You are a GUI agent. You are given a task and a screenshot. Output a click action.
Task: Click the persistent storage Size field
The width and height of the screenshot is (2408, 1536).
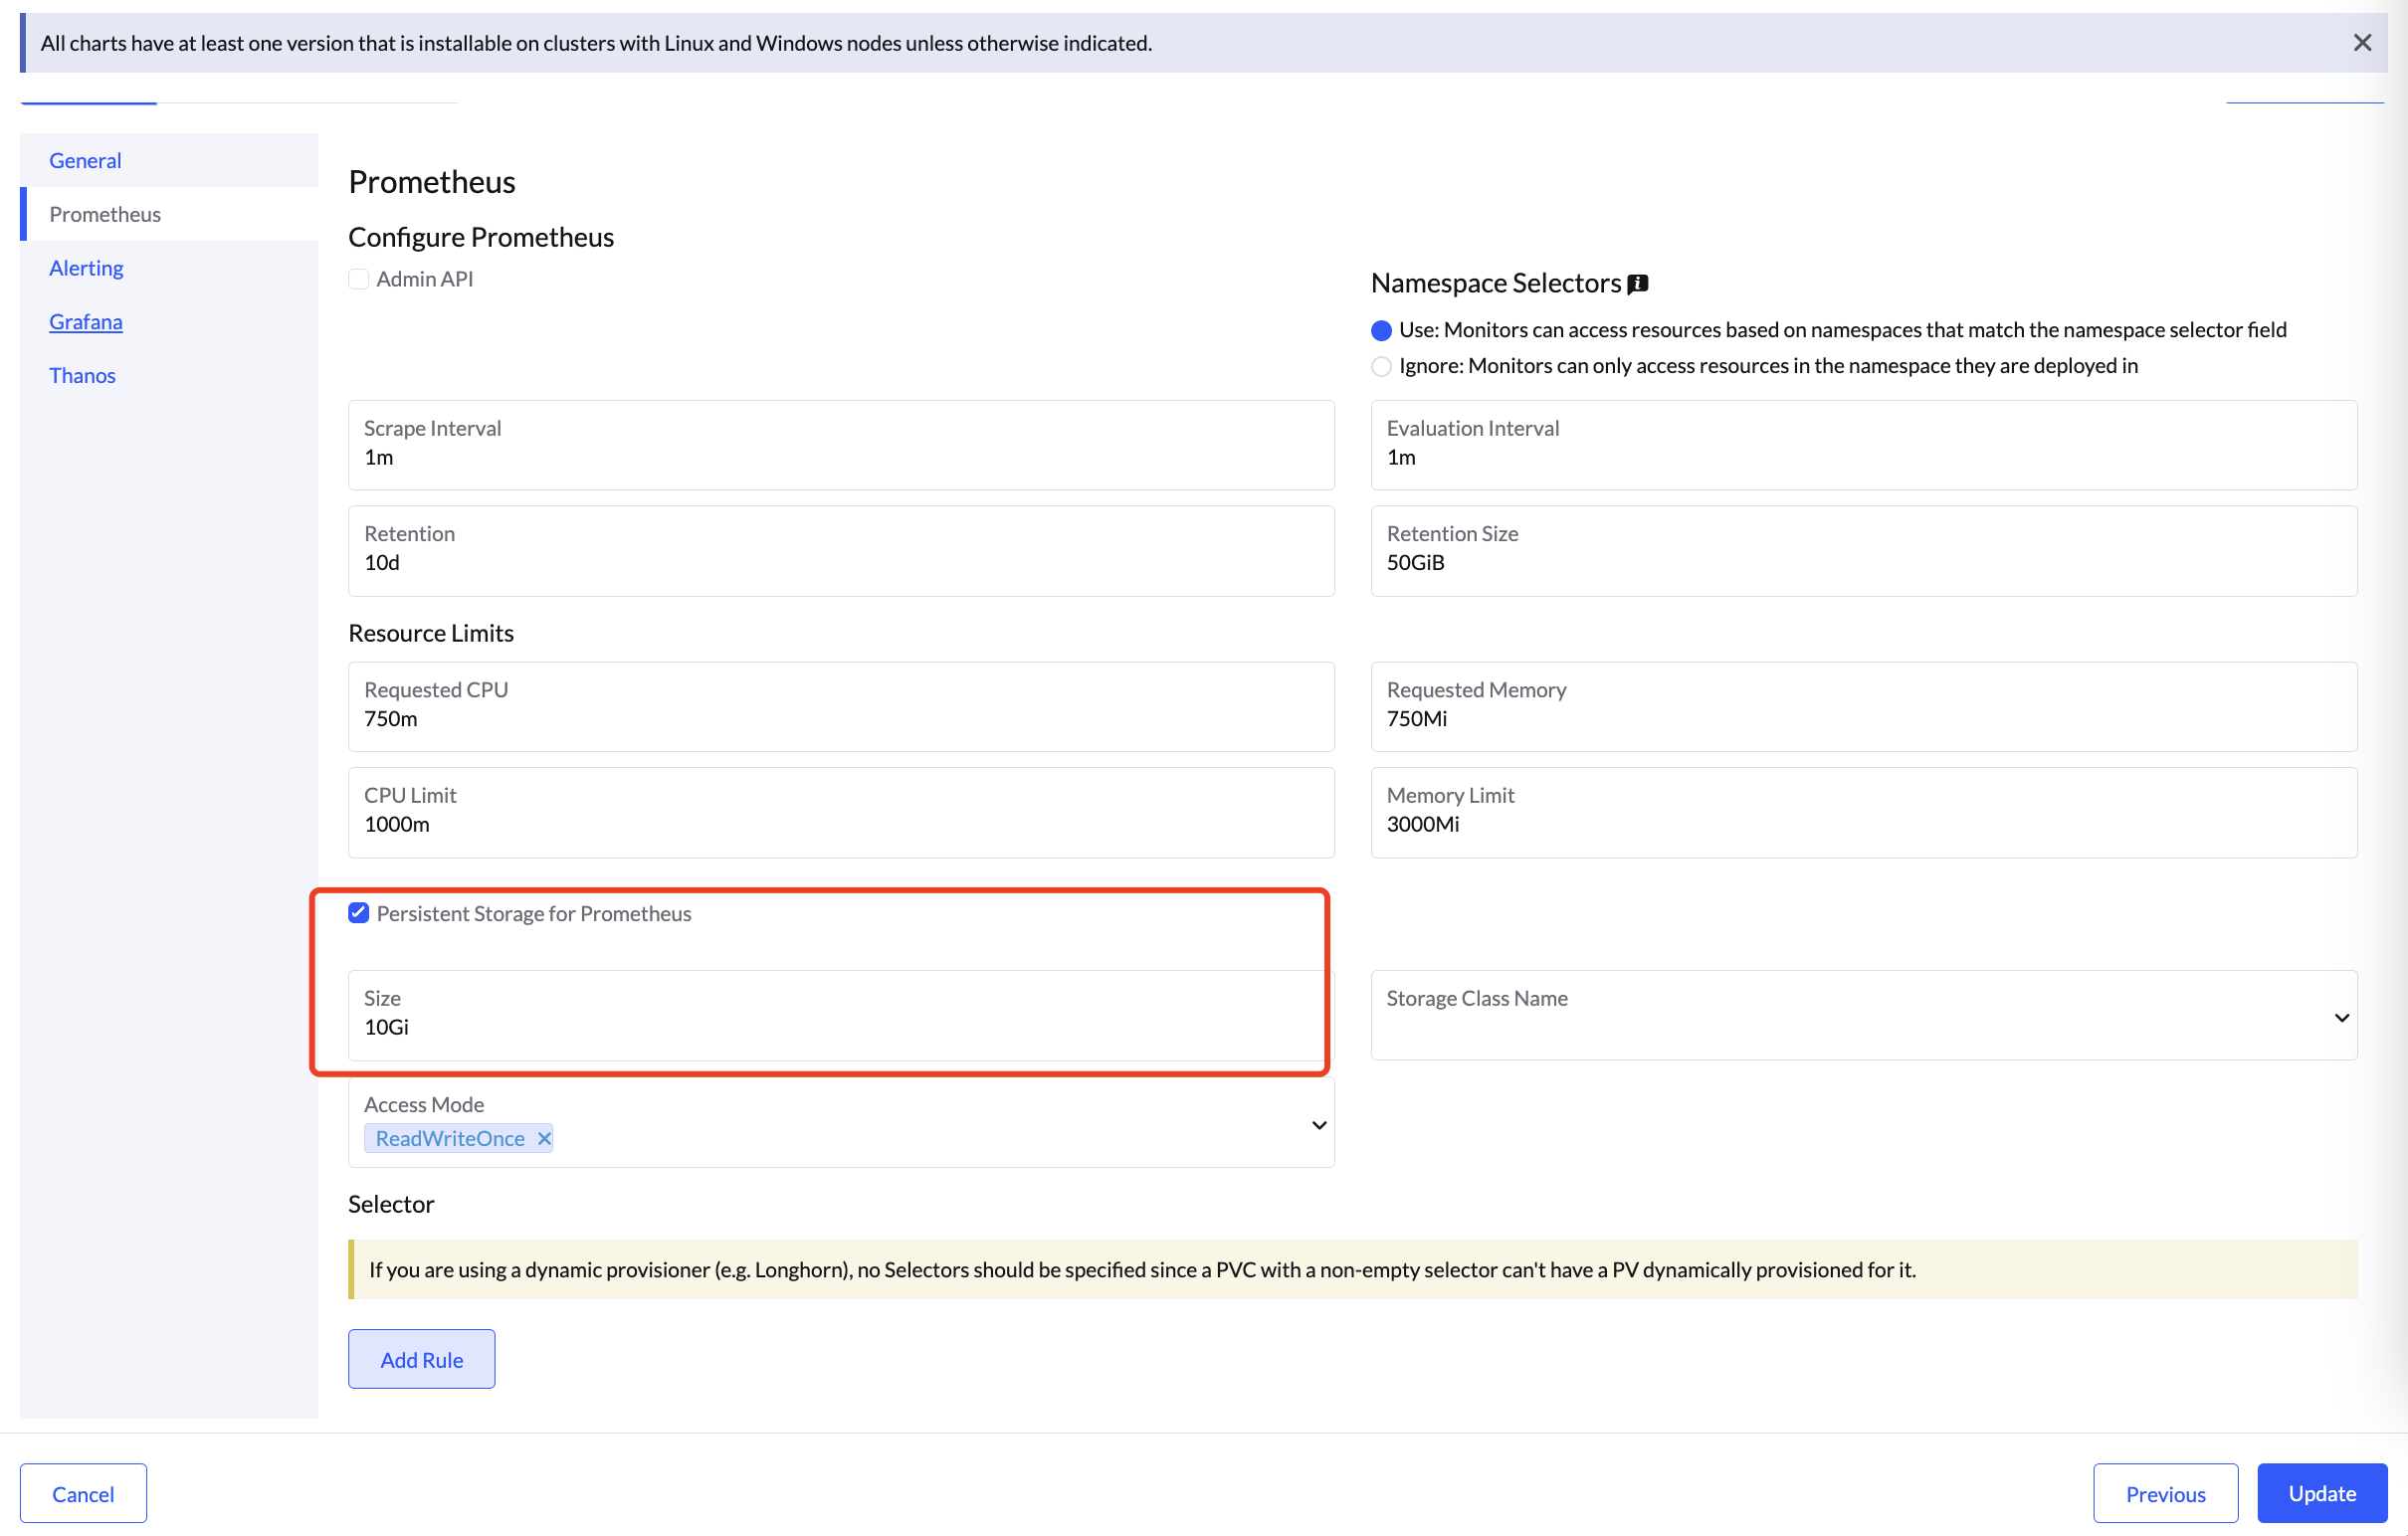[838, 1027]
